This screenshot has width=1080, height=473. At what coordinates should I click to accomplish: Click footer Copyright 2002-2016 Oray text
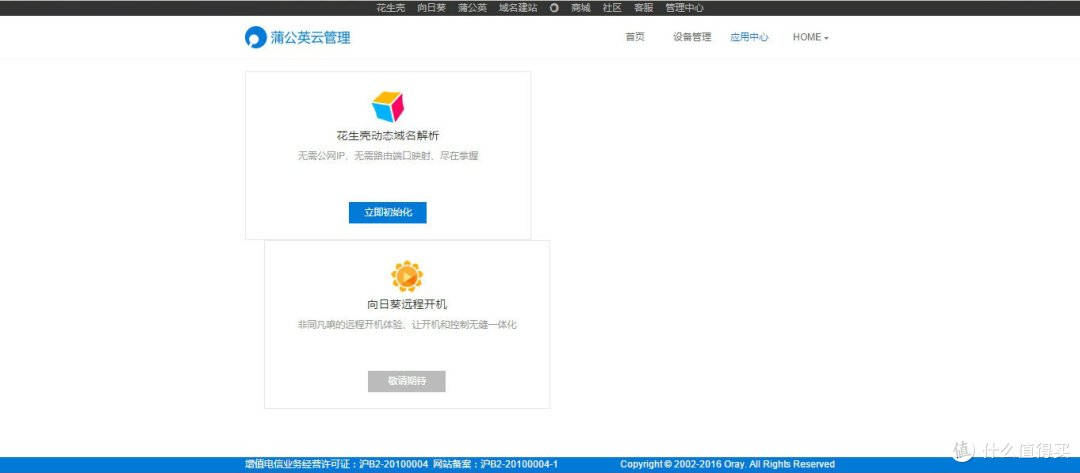point(727,465)
